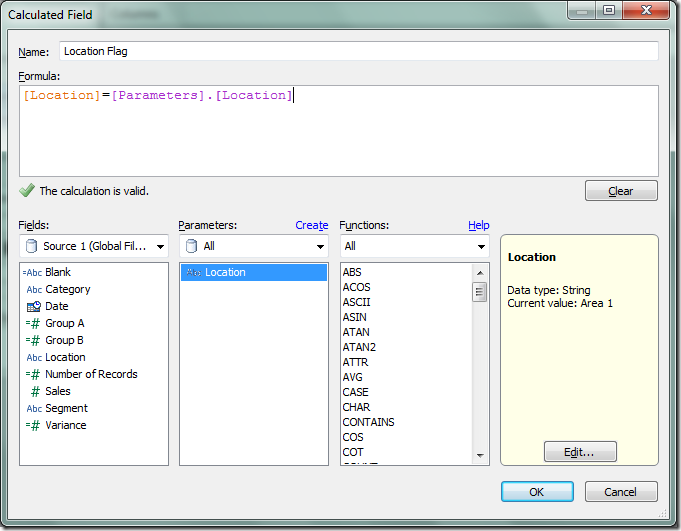This screenshot has height=531, width=681.
Task: Click the [Parameters].[Location] text in formula
Action: [202, 96]
